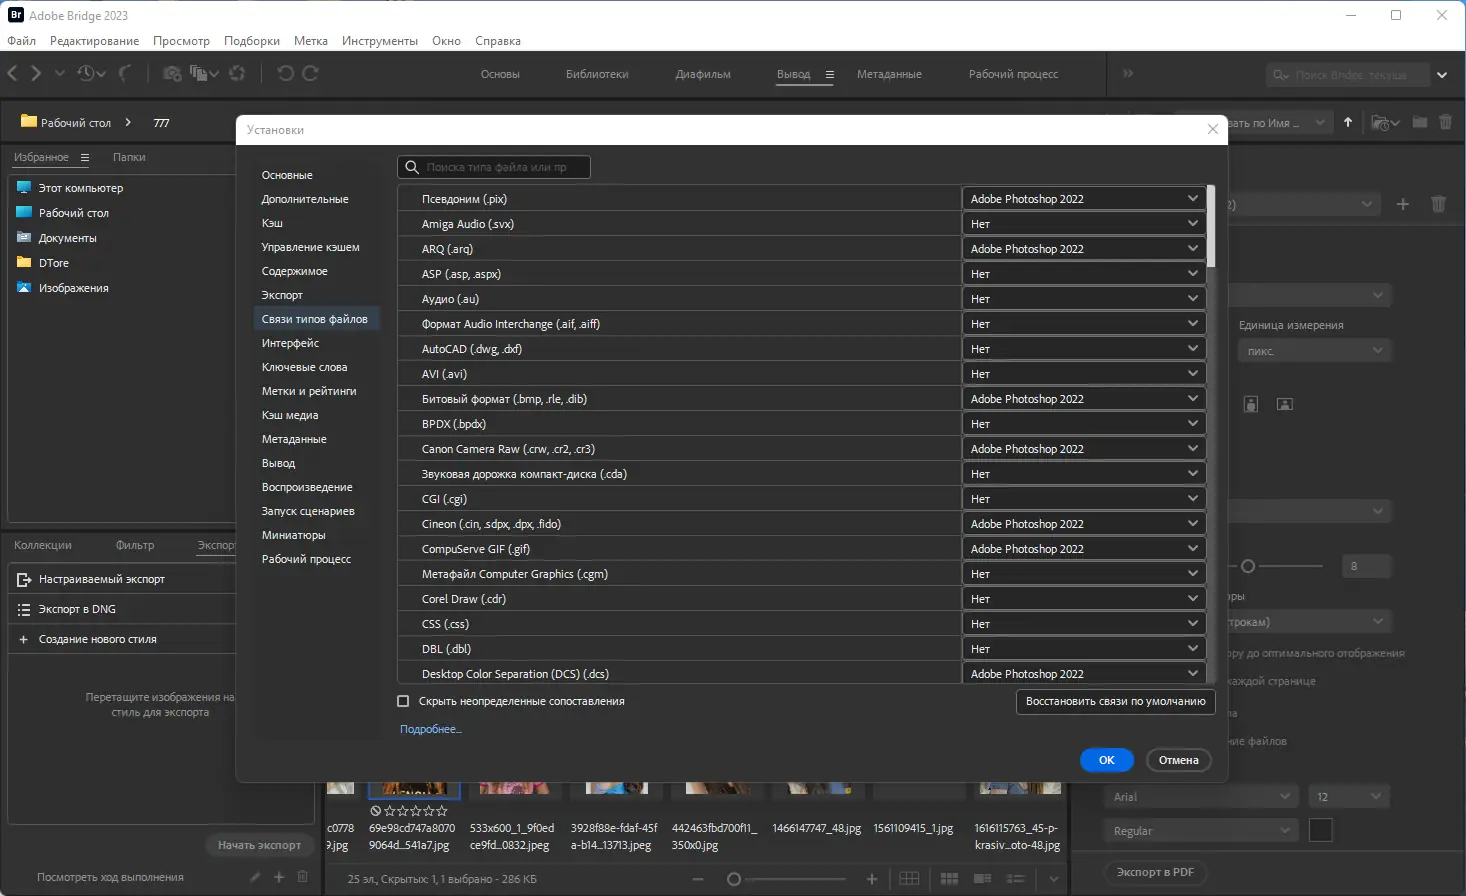The image size is (1466, 896).
Task: Toggle Скрыть неопределенные сопоставления checkbox
Action: (x=404, y=701)
